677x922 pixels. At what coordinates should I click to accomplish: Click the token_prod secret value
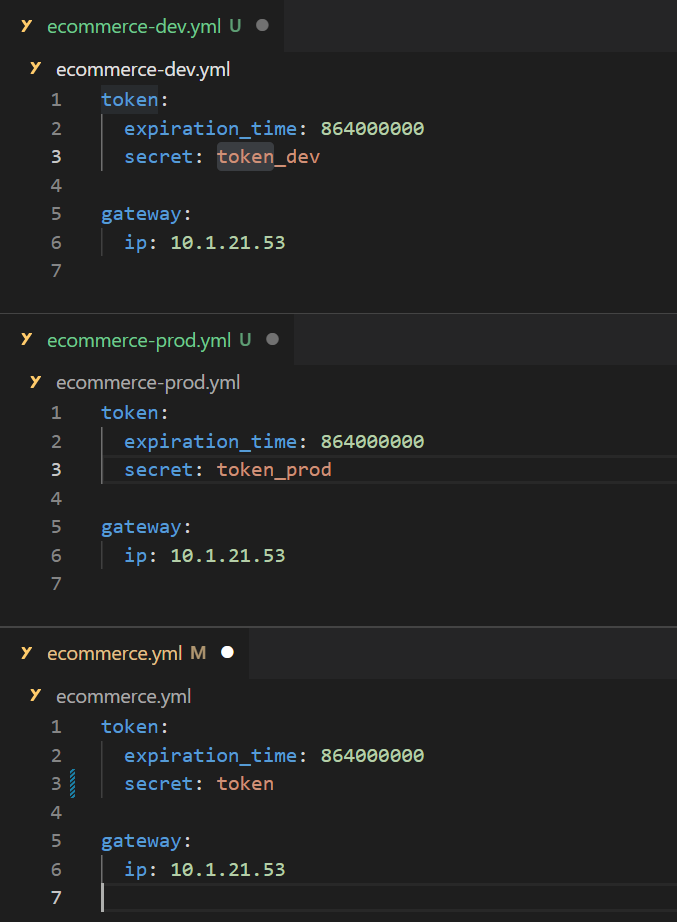click(x=274, y=470)
